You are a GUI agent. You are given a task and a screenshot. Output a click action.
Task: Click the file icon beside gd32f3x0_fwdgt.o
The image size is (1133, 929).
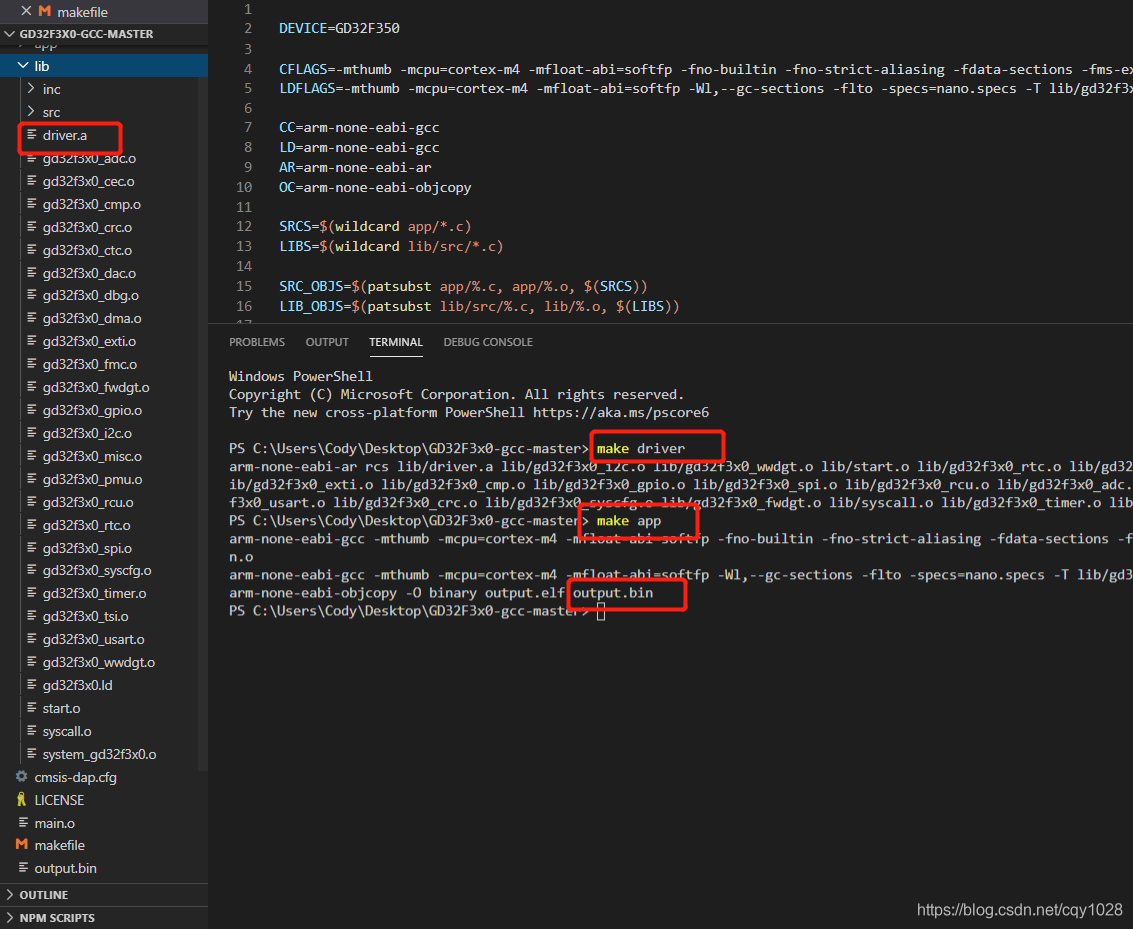click(32, 387)
